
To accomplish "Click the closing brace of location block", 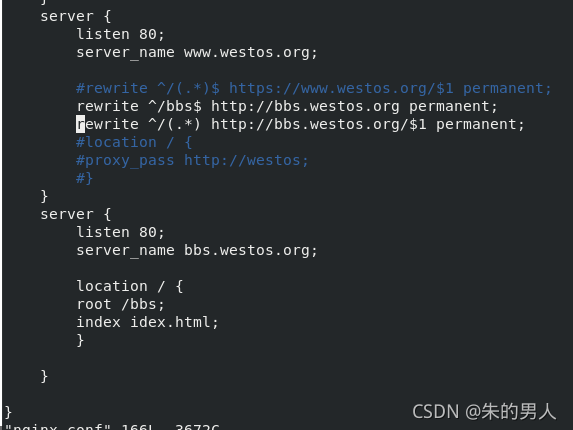I will tap(80, 340).
